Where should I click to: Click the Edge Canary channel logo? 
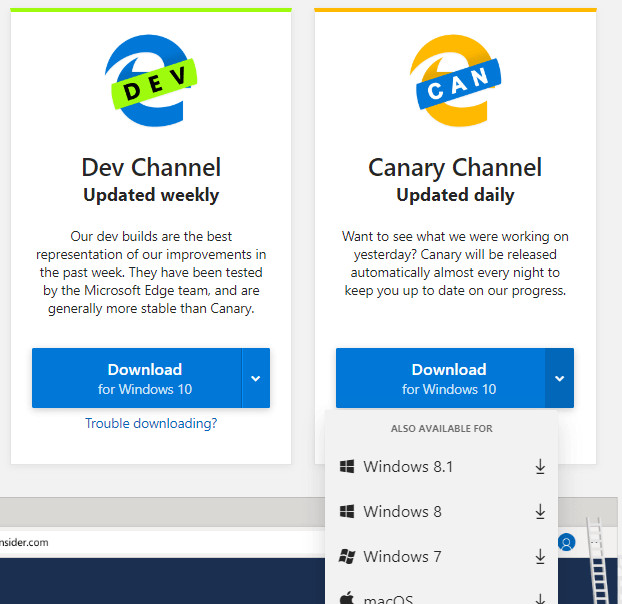click(x=455, y=81)
